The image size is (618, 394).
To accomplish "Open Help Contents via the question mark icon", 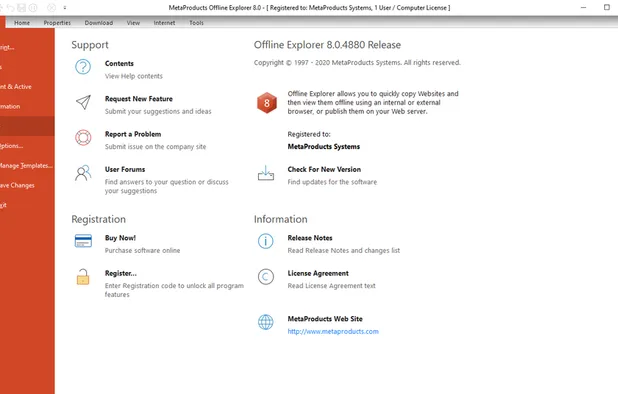I will [x=83, y=67].
